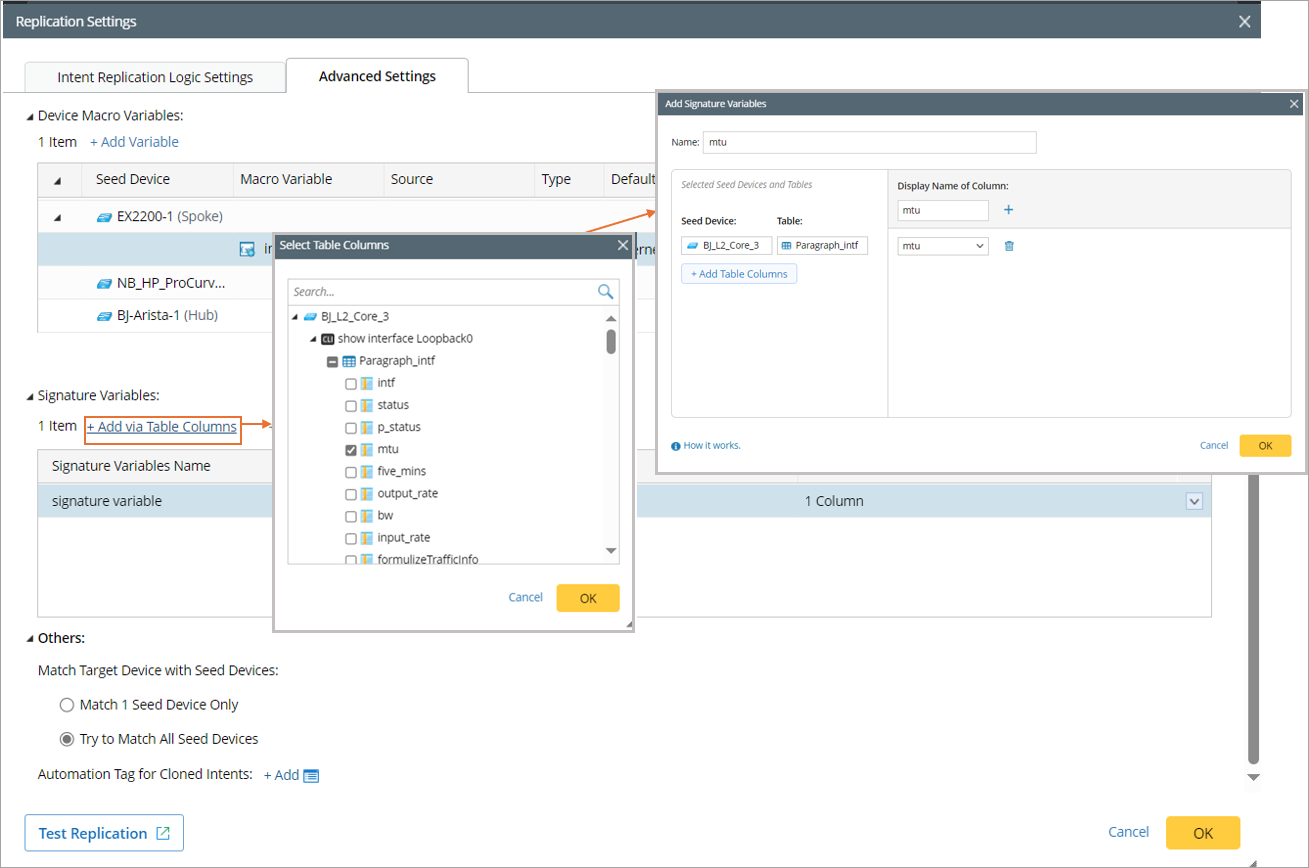Click the column list vertical scrollbar
Screen dimensions: 1309x868
(x=611, y=342)
